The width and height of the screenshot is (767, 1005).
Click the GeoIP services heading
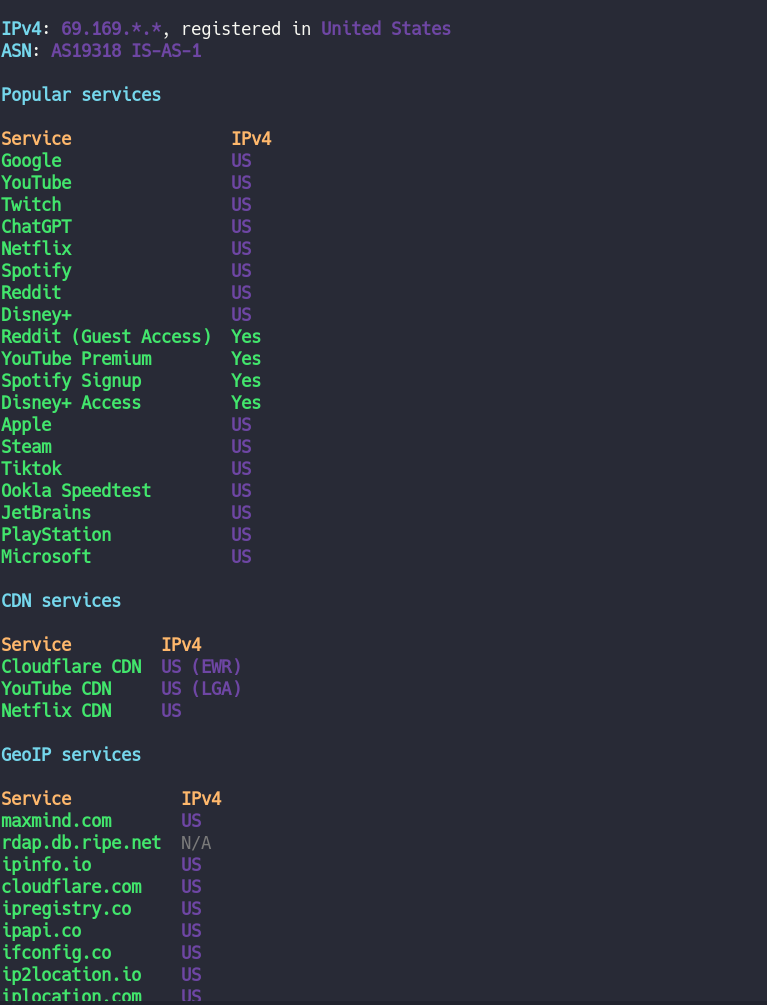(71, 755)
